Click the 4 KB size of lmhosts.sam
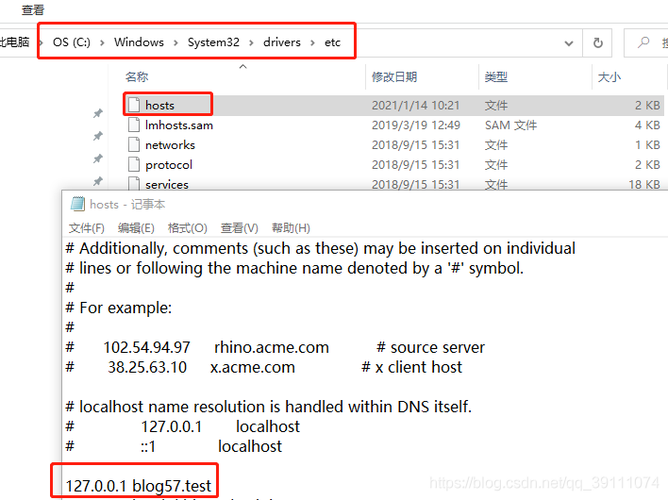 click(647, 125)
